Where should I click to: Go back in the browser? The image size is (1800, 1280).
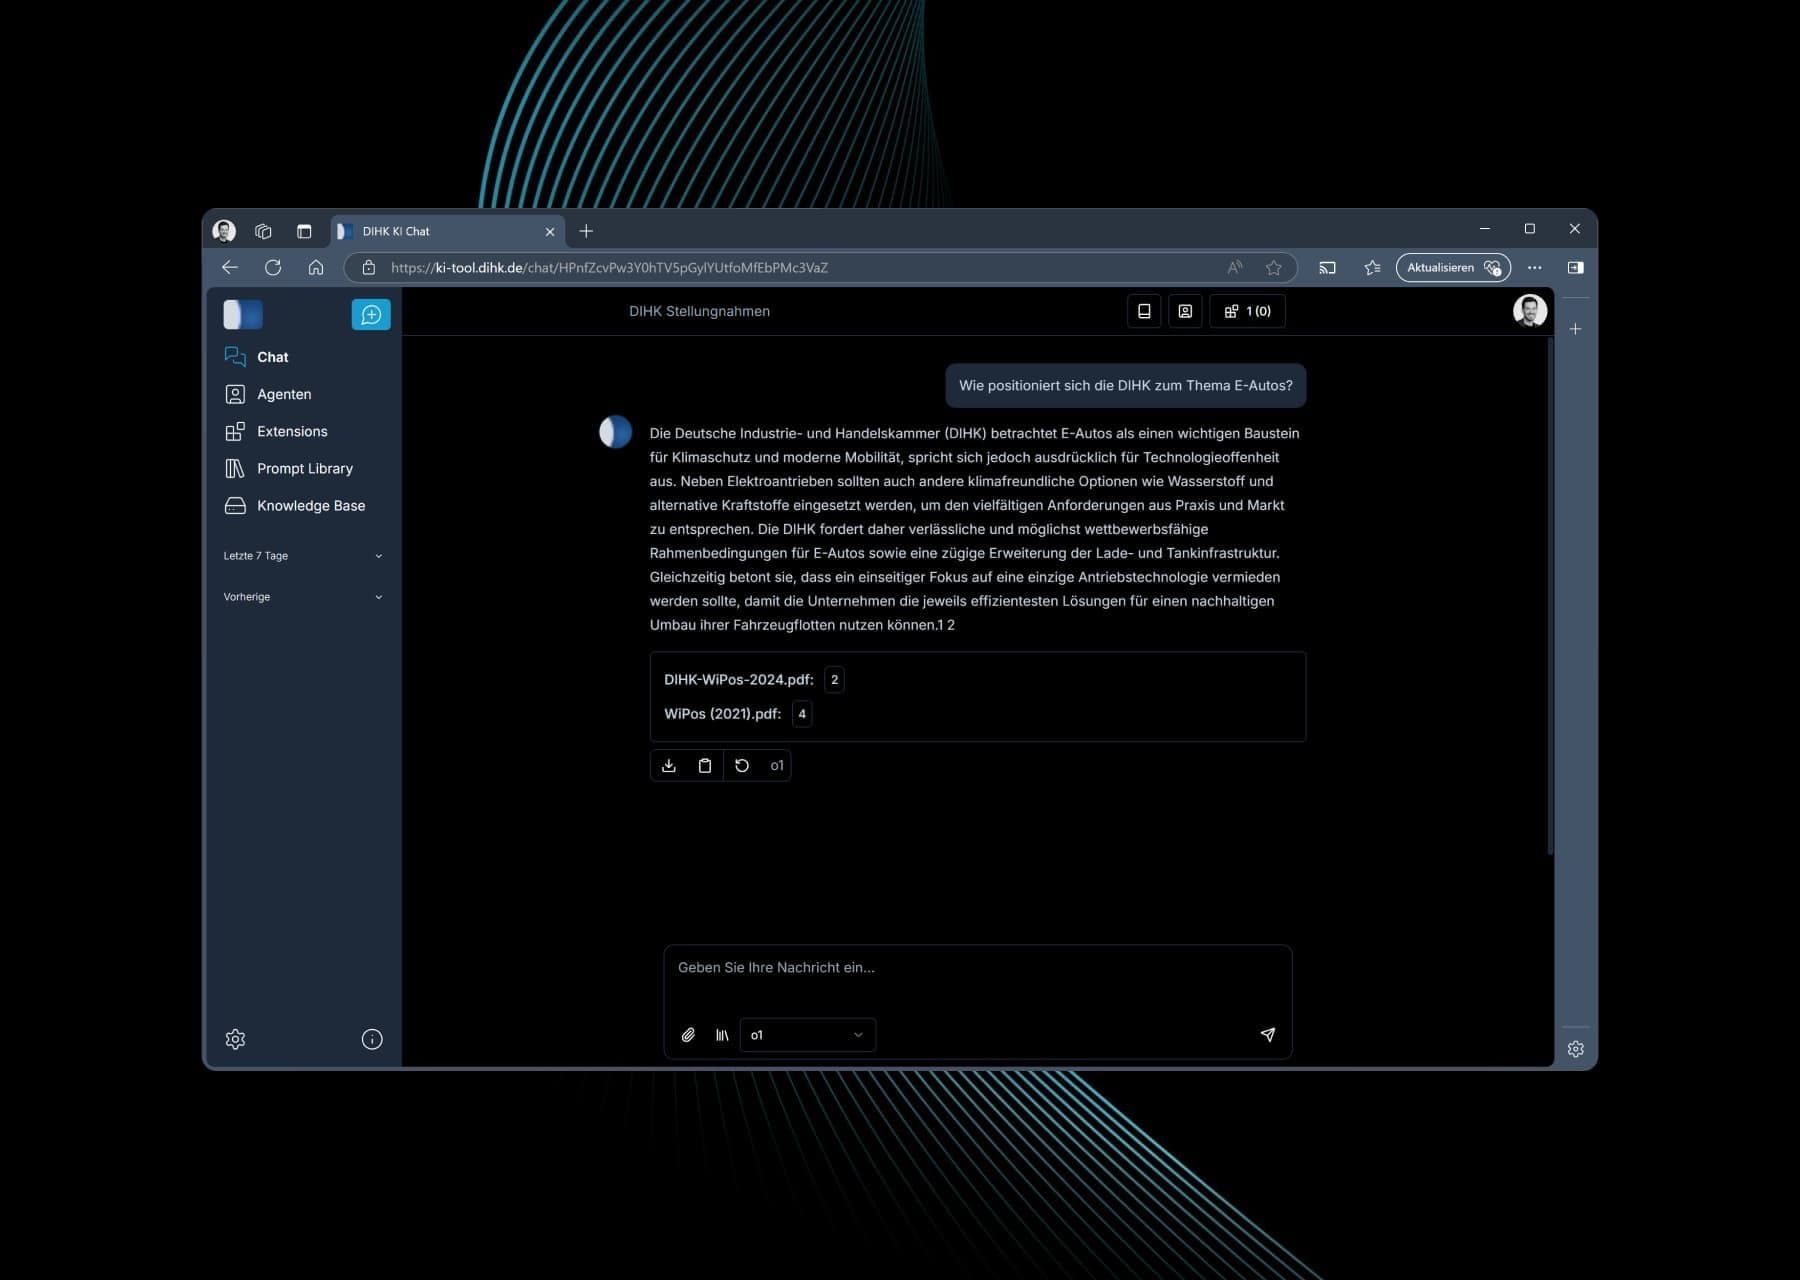[230, 267]
